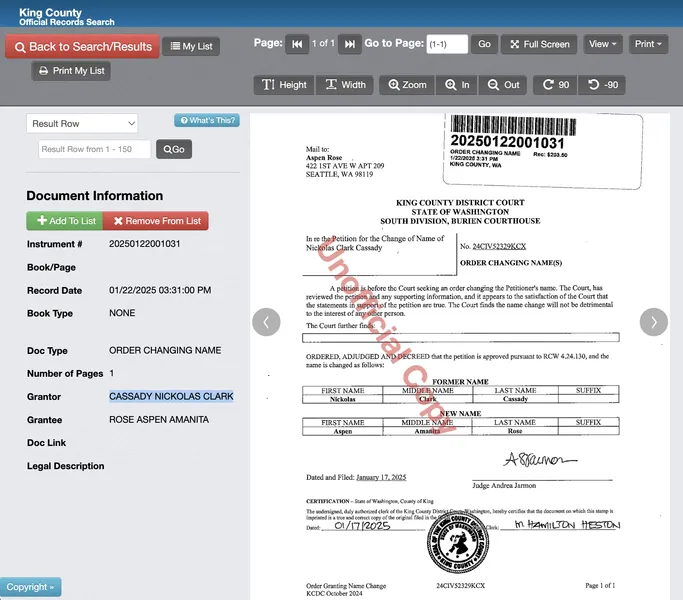Open What's This? help
This screenshot has height=600, width=683.
207,120
